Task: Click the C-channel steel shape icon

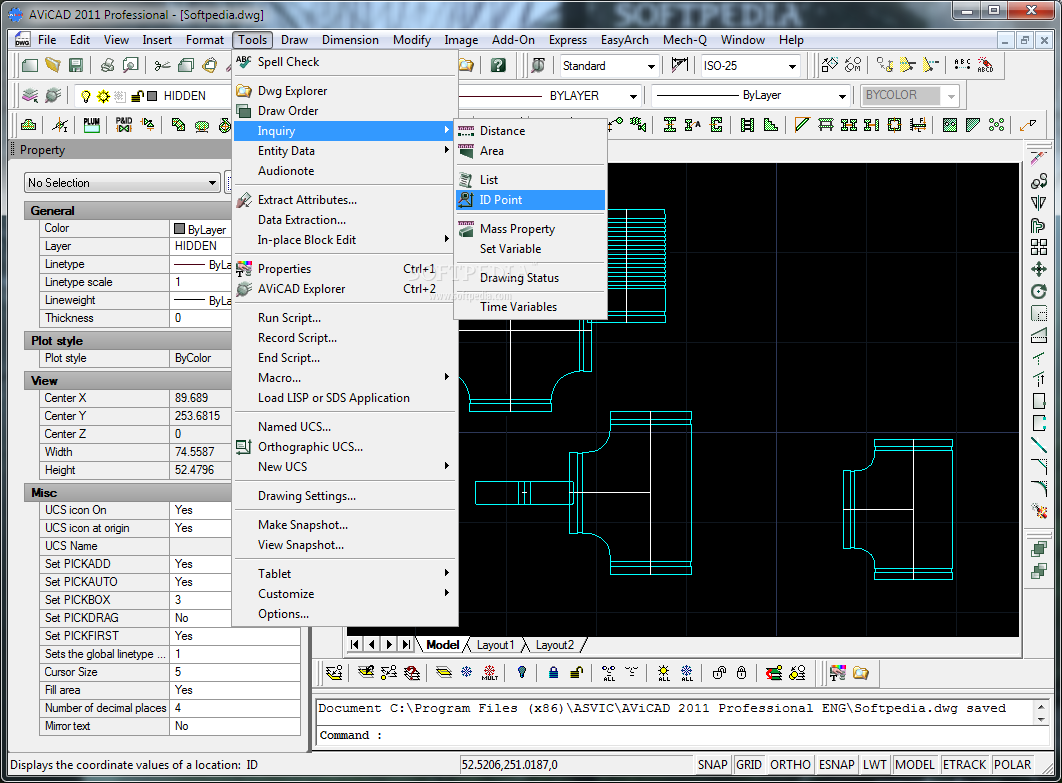Action: click(x=716, y=125)
